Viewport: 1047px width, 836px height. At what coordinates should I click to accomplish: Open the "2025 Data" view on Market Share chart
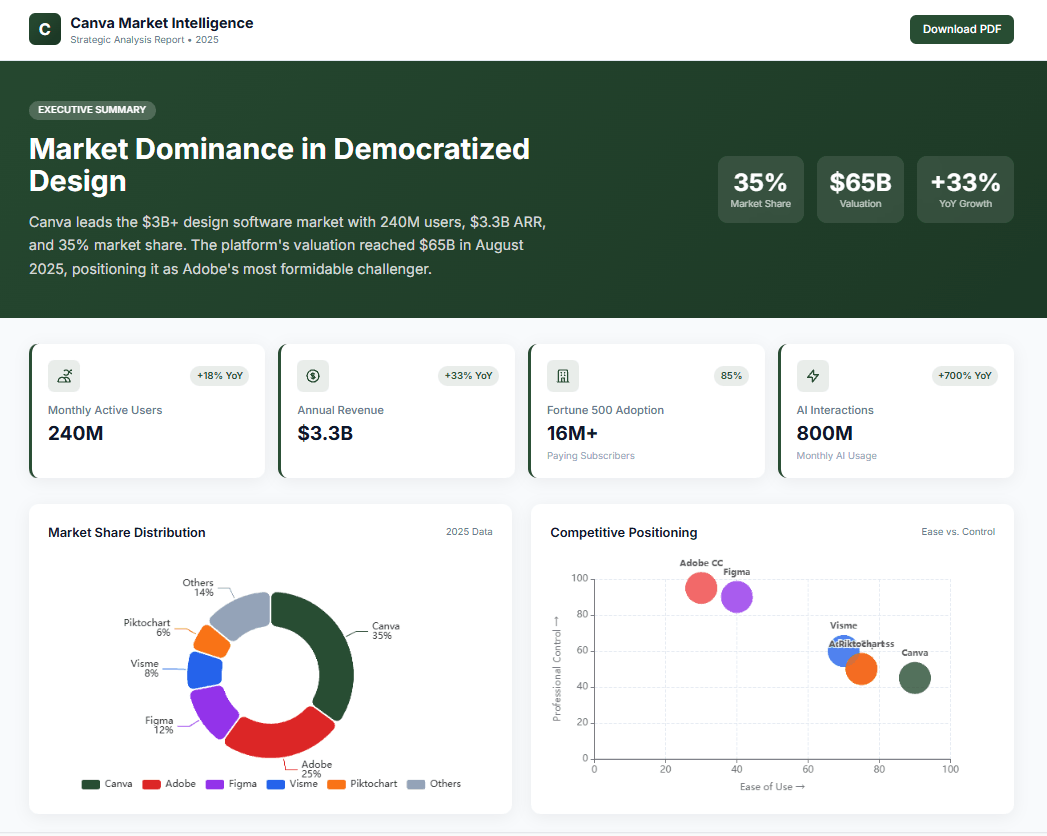click(x=469, y=532)
